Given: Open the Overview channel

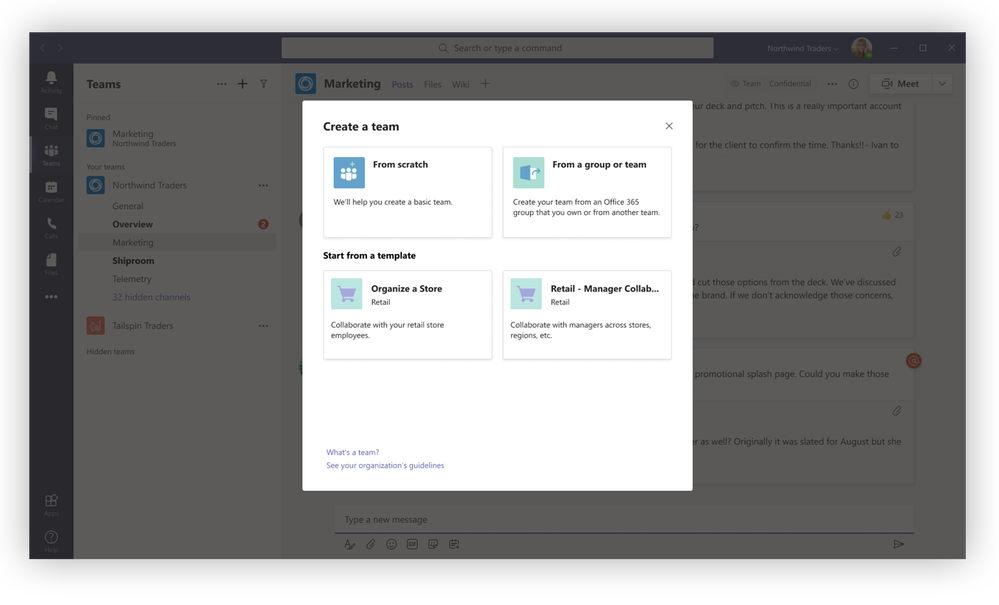Looking at the screenshot, I should [133, 224].
